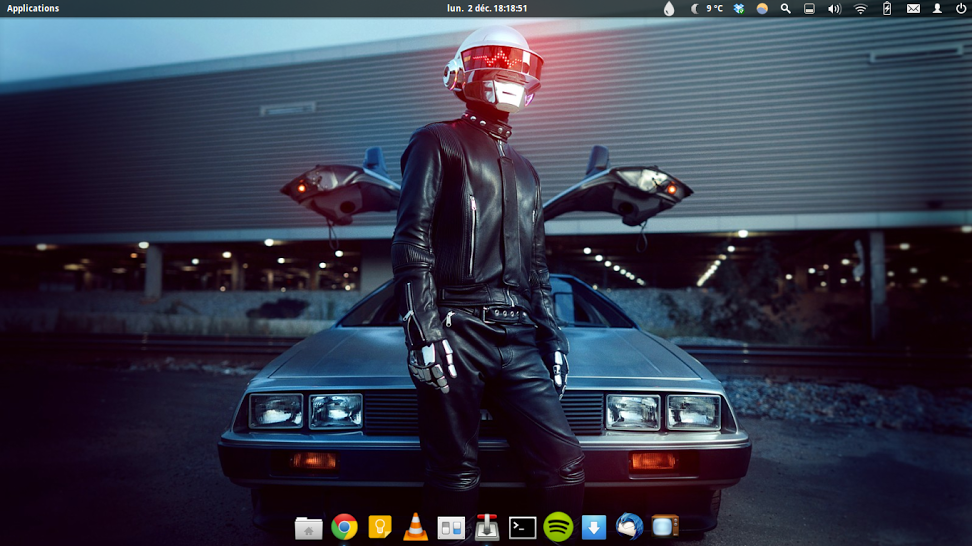Image resolution: width=972 pixels, height=546 pixels.
Task: Open the sound volume indicator
Action: pos(834,8)
